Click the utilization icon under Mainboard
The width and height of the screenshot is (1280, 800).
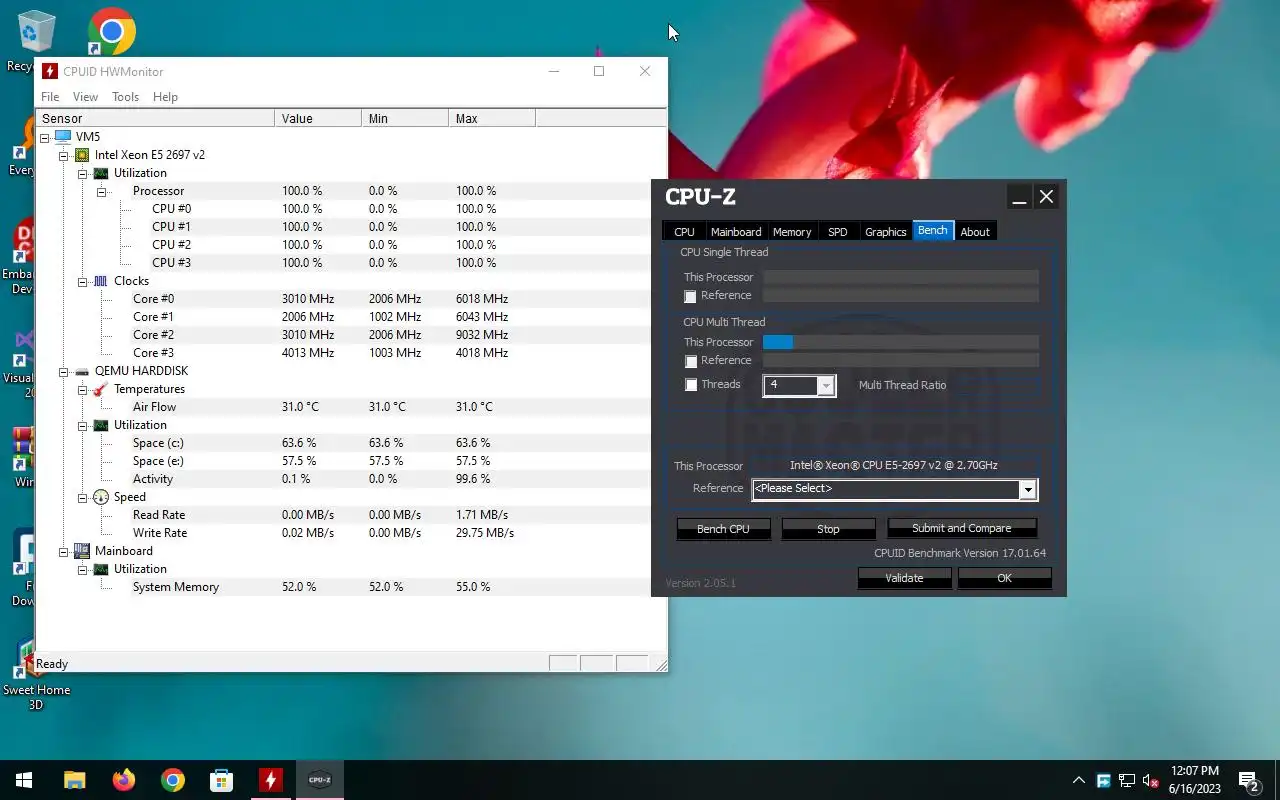[x=101, y=569]
